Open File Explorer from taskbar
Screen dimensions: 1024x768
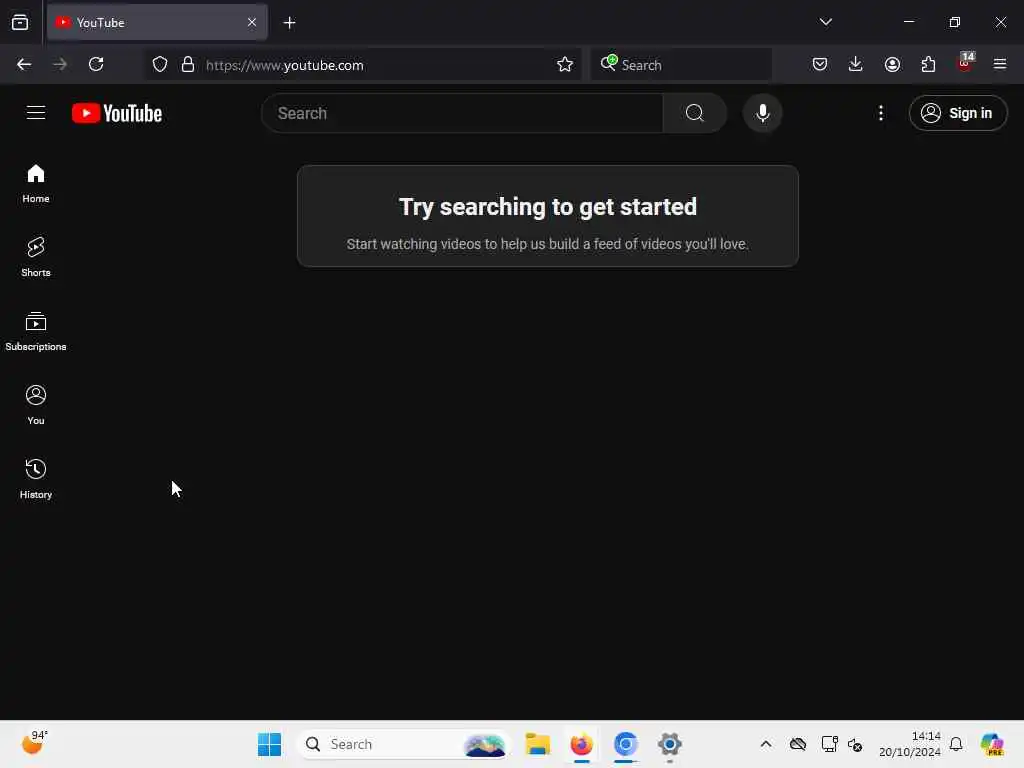[537, 744]
